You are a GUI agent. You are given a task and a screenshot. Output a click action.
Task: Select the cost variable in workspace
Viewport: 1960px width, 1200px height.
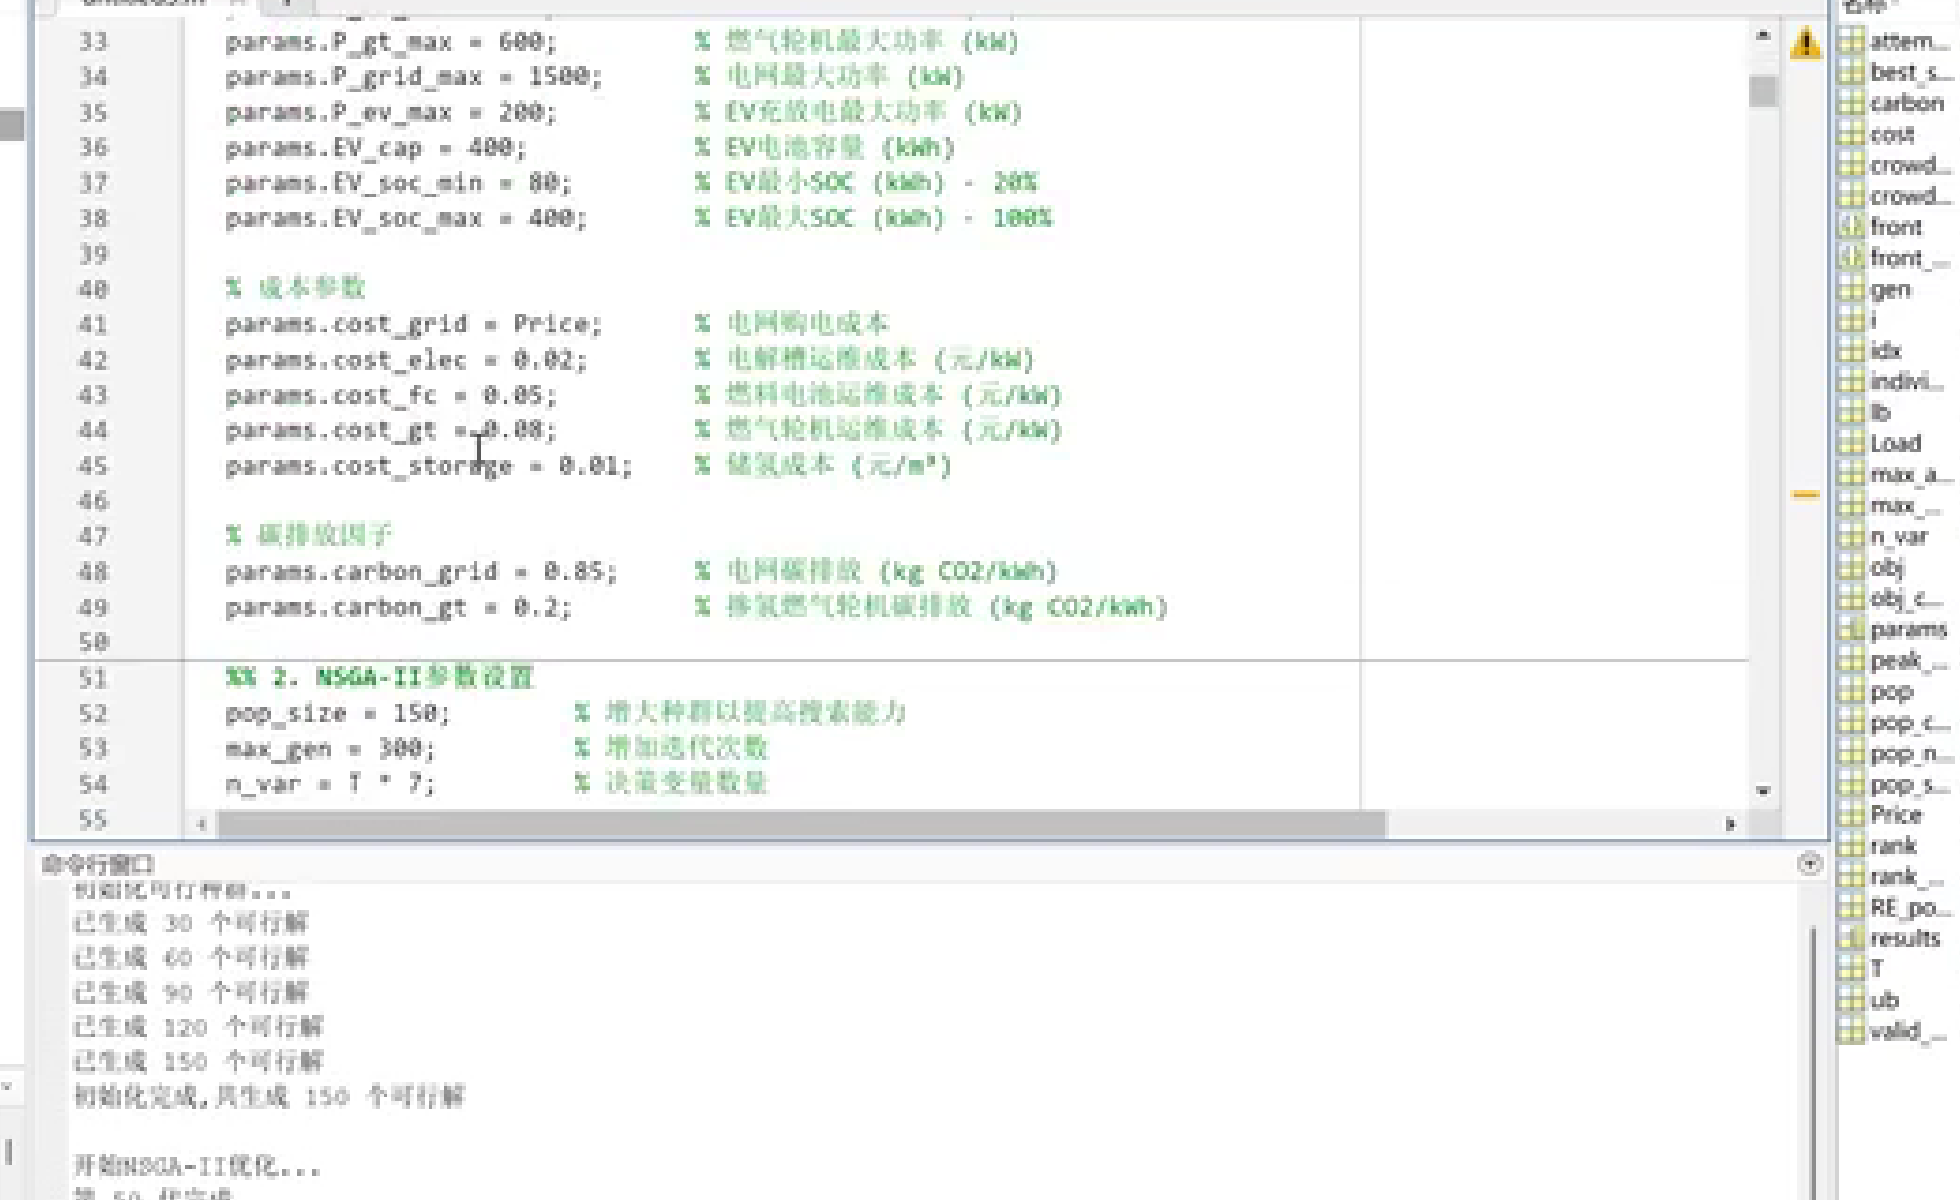(x=1892, y=135)
